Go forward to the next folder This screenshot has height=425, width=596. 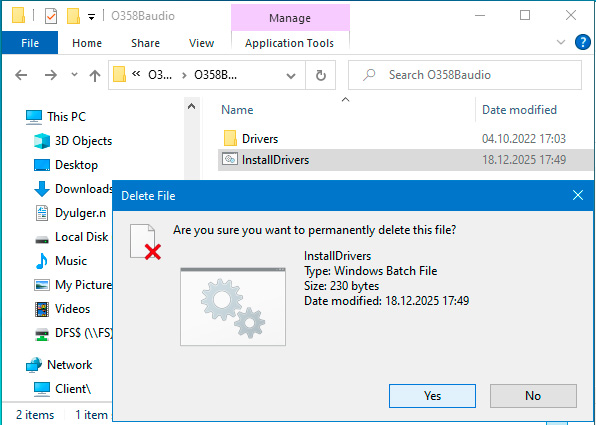pos(51,75)
